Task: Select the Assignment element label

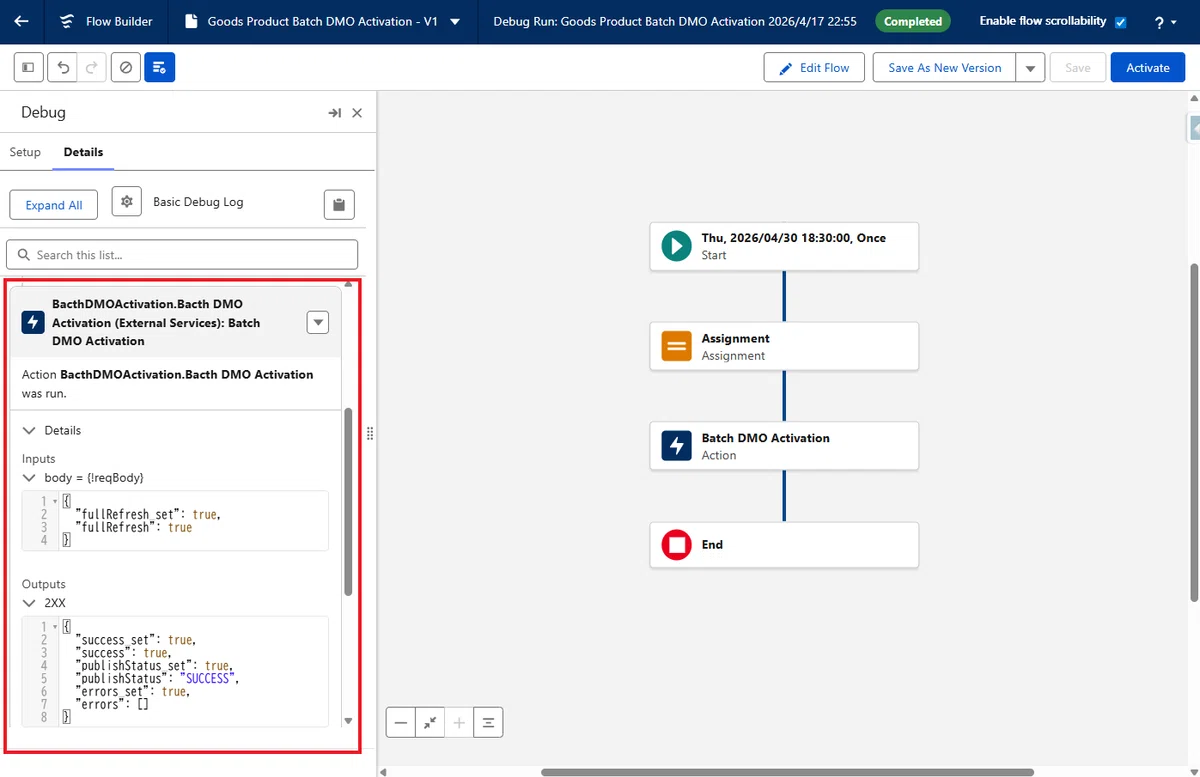Action: (735, 339)
